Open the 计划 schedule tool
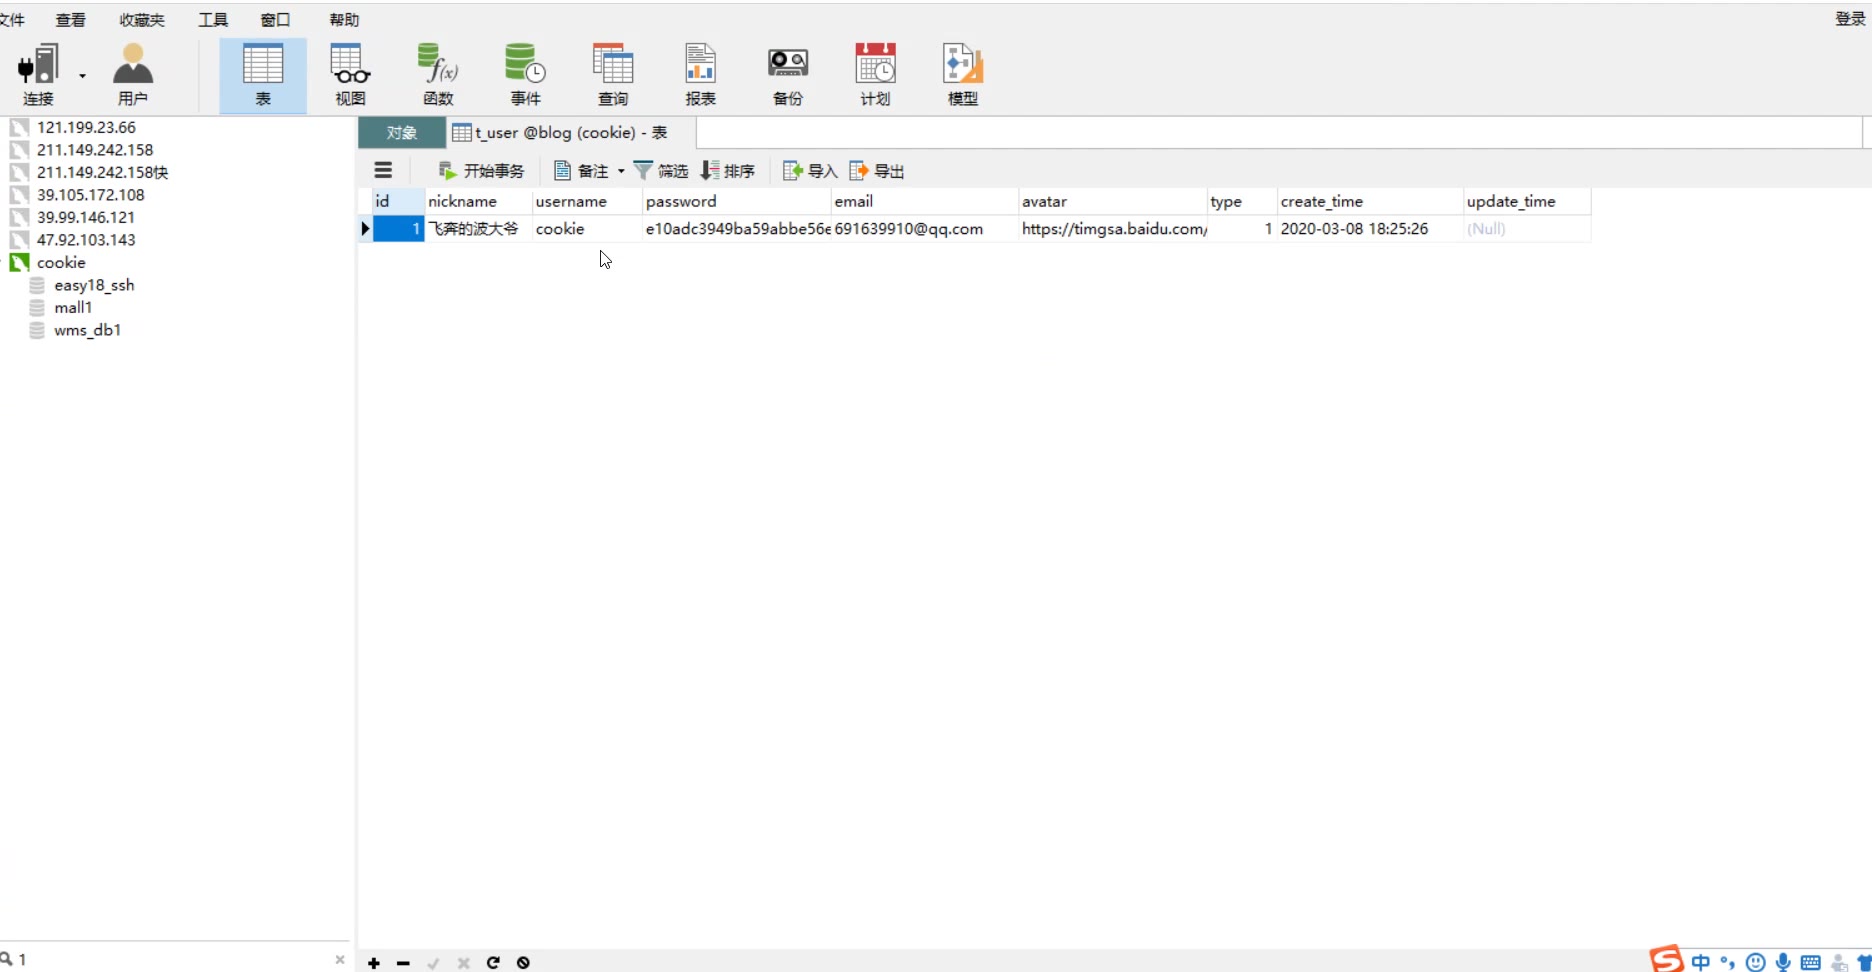 875,75
